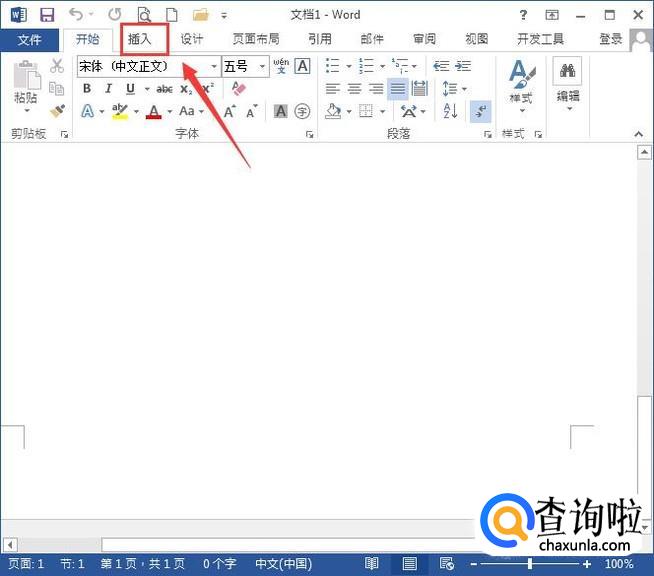Screen dimensions: 654x576
Task: Undo the last action
Action: point(76,15)
